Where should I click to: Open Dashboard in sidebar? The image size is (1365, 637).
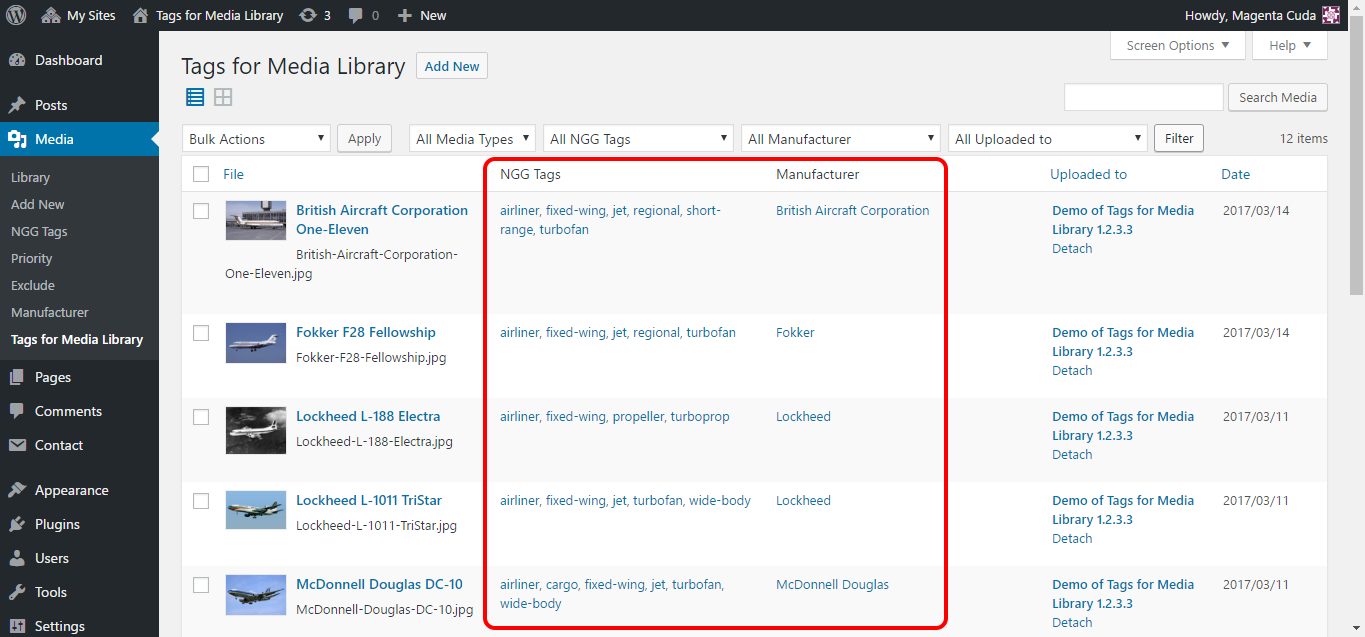tap(68, 60)
